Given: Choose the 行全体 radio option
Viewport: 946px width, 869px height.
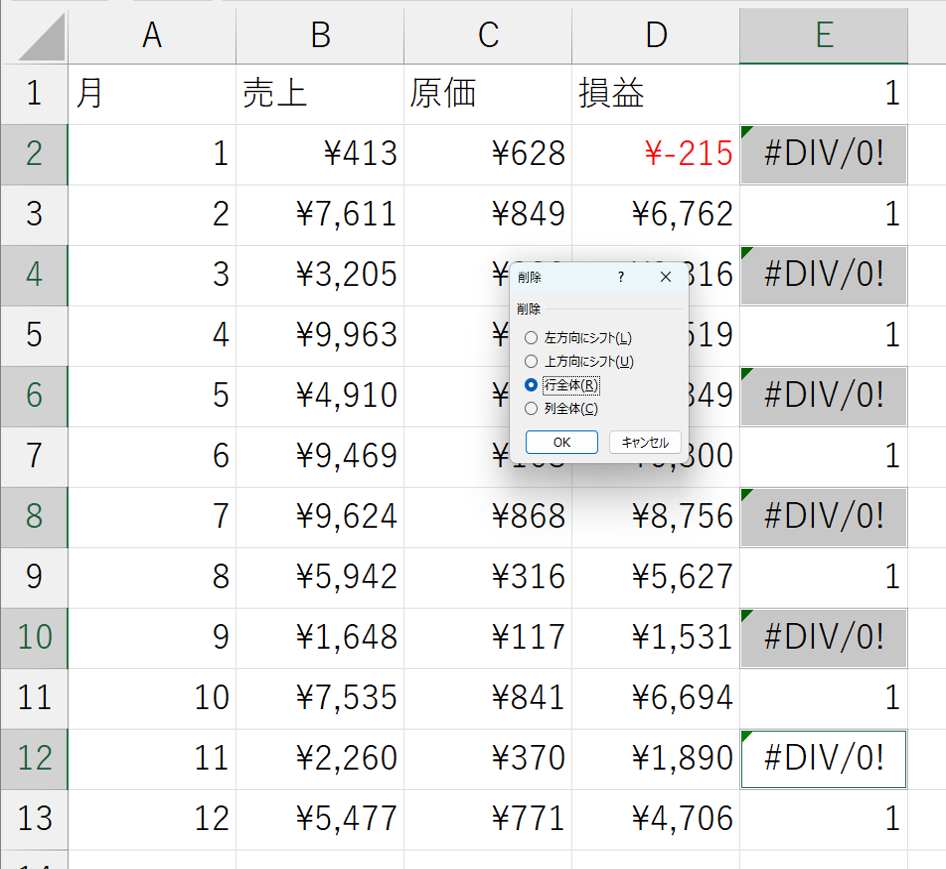Looking at the screenshot, I should 531,385.
